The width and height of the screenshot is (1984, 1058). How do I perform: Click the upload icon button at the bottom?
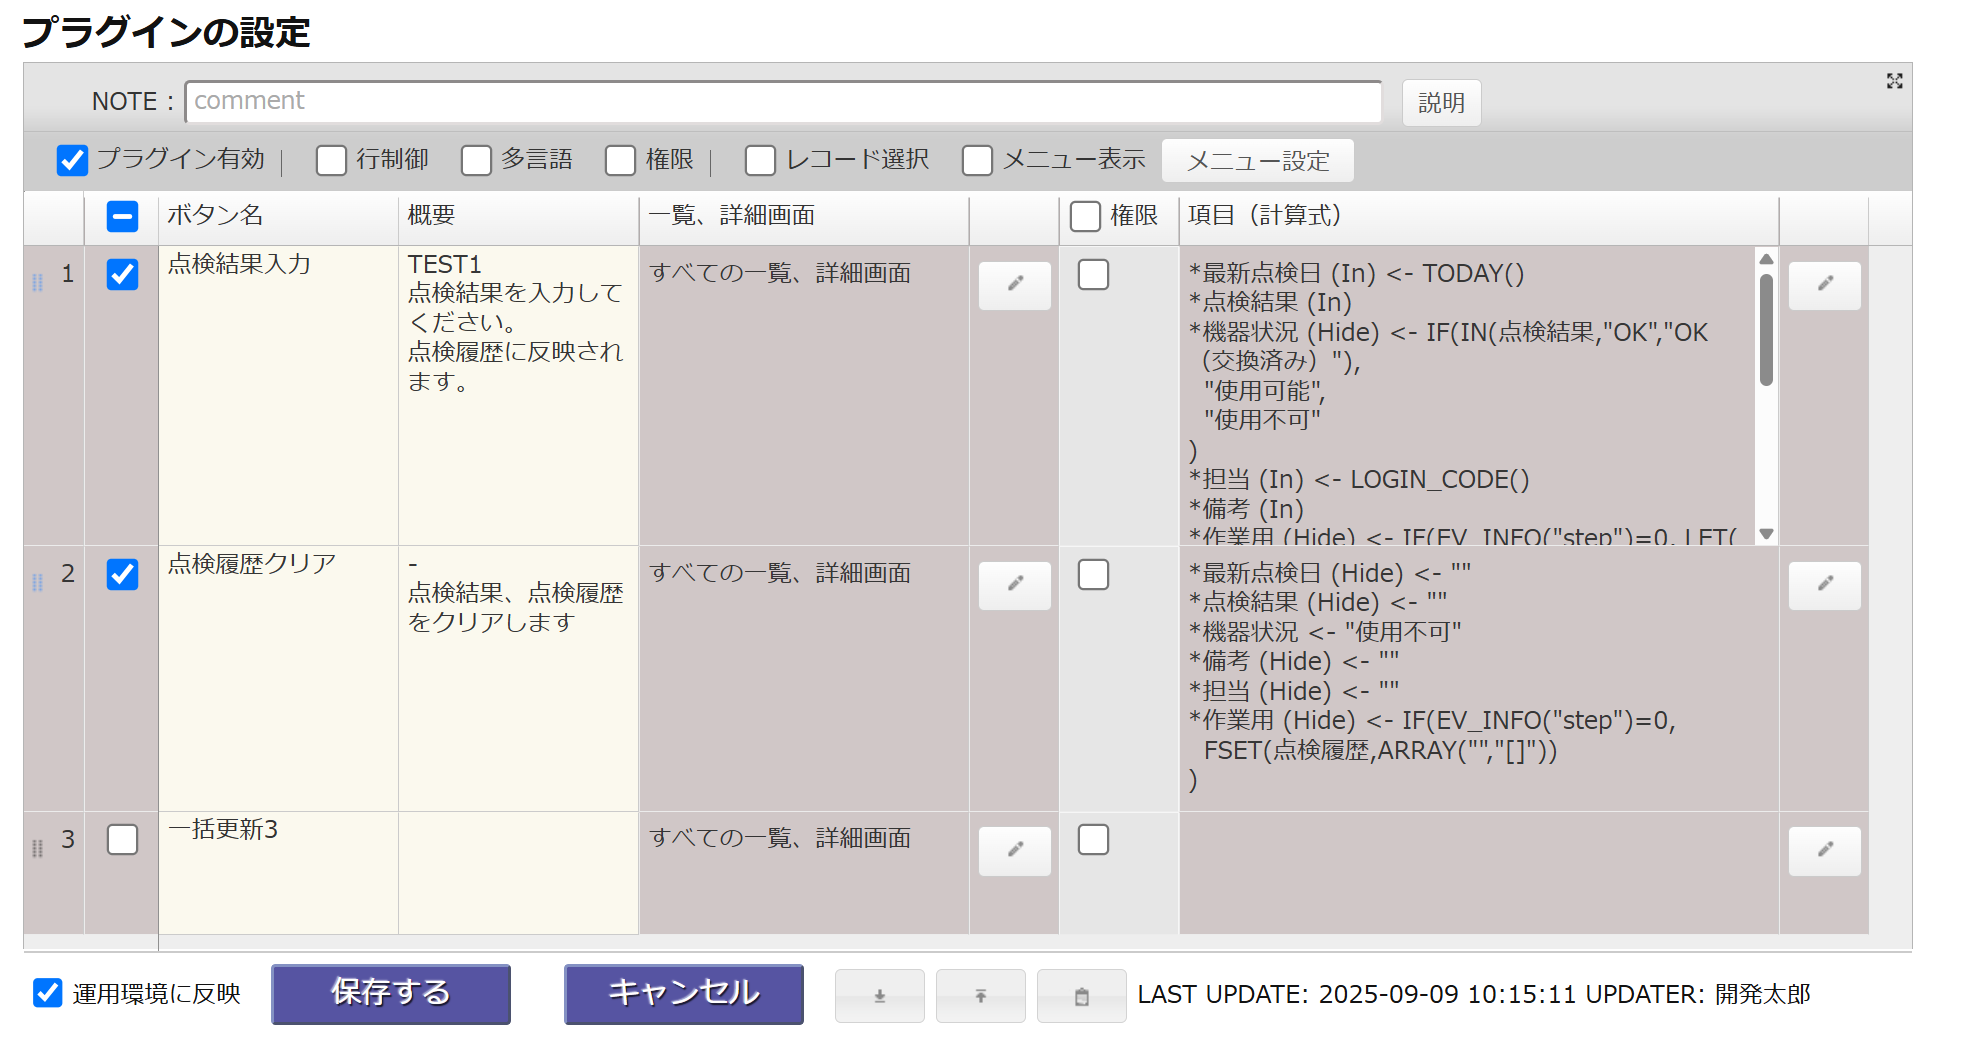(980, 996)
